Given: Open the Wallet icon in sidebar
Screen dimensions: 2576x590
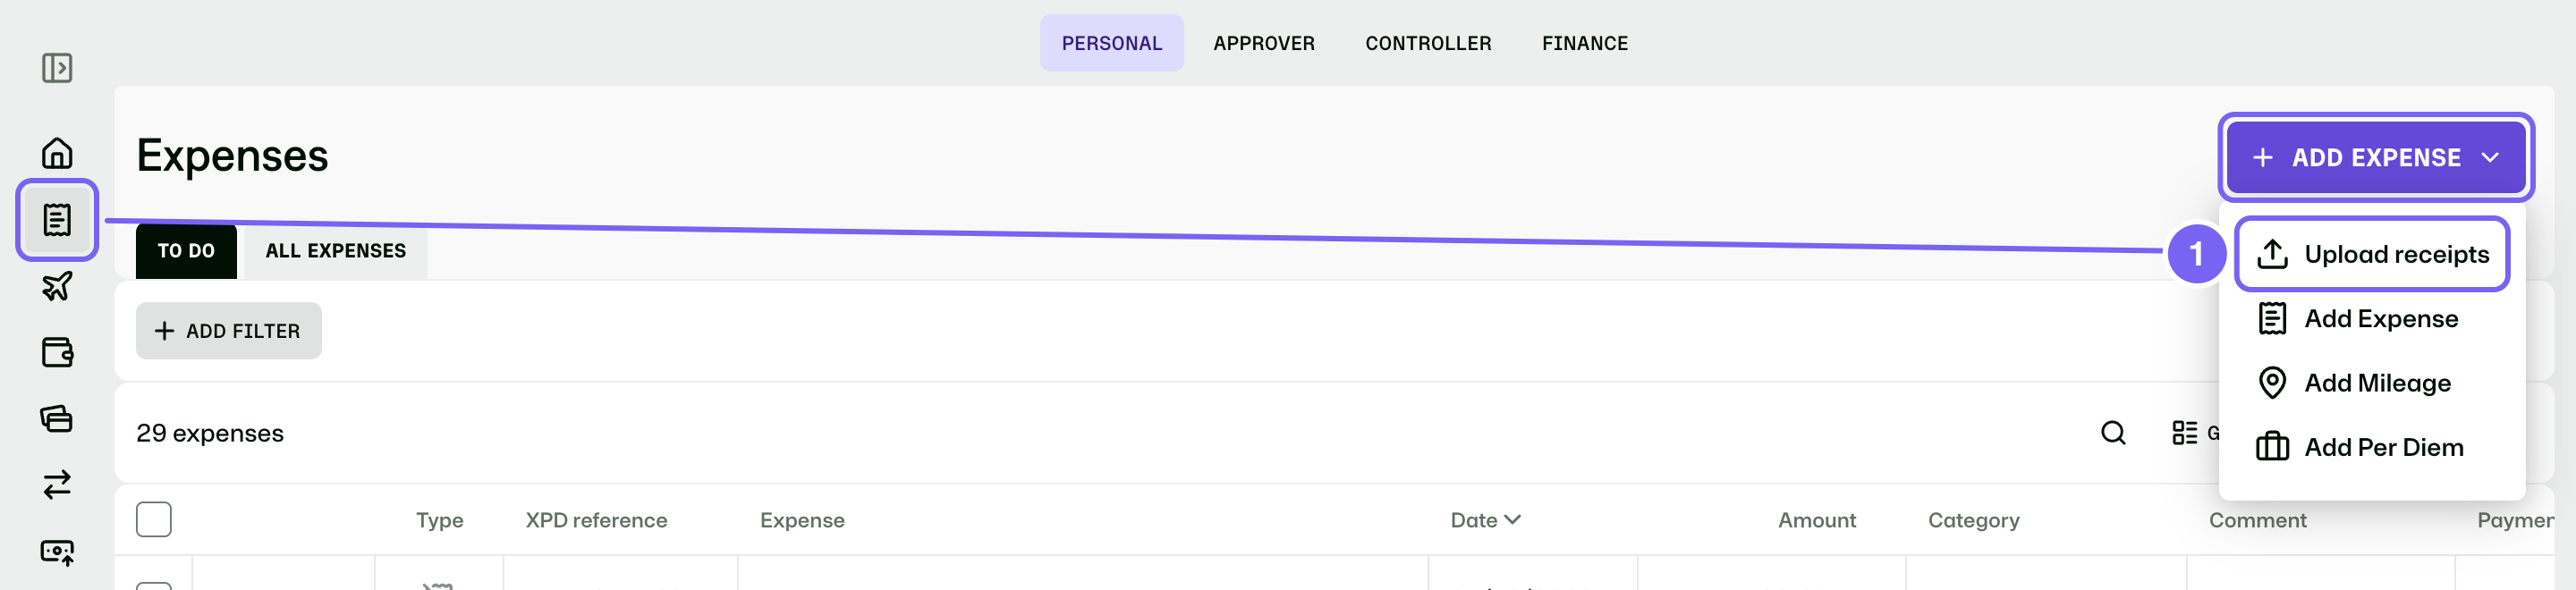Looking at the screenshot, I should tap(57, 352).
